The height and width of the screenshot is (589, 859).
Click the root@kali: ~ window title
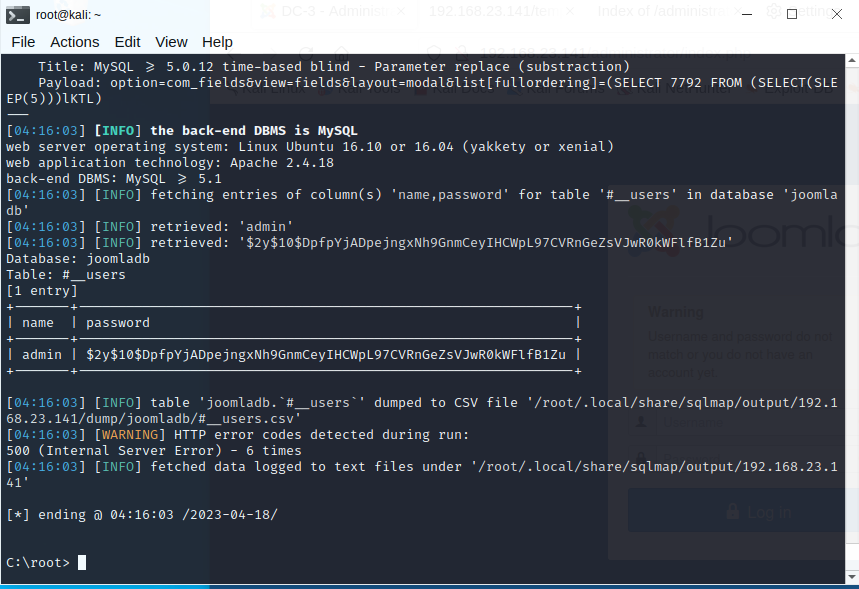pos(68,15)
